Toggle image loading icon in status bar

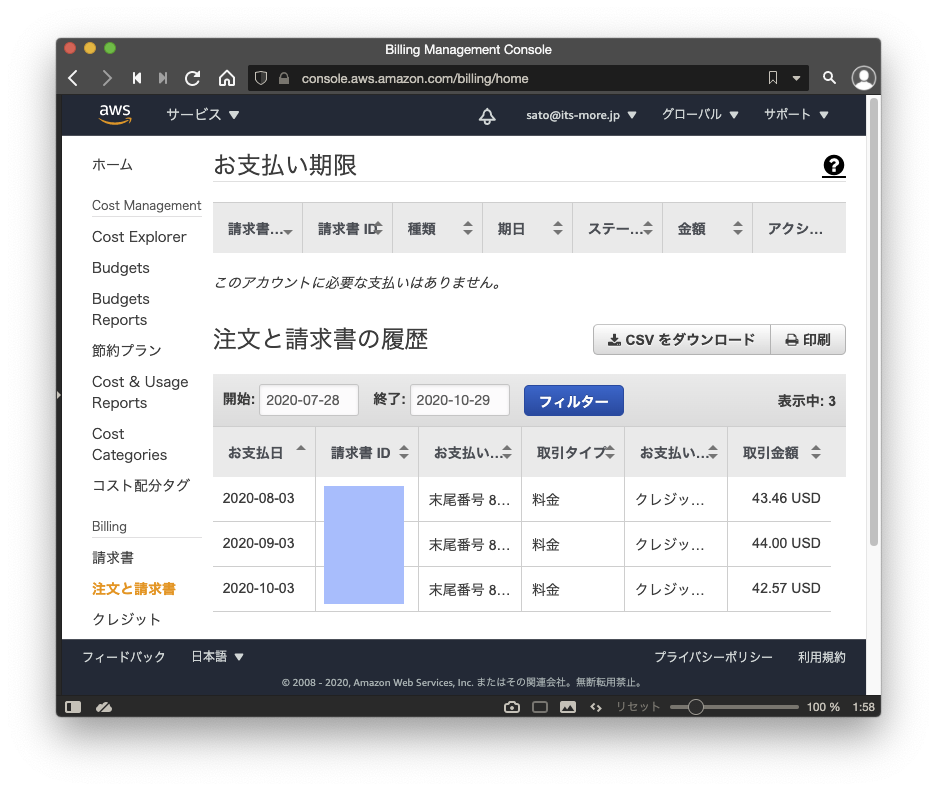click(568, 707)
